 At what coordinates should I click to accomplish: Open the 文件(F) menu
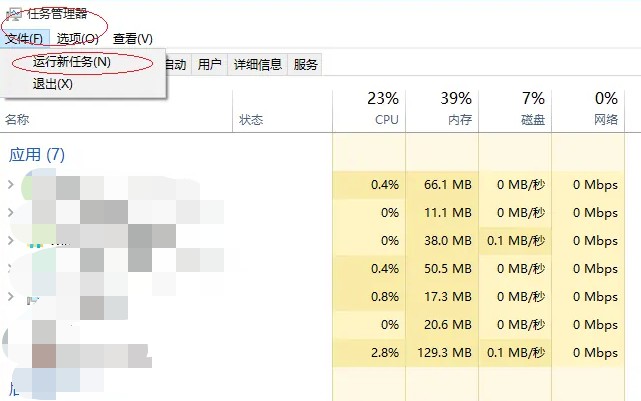[x=23, y=38]
